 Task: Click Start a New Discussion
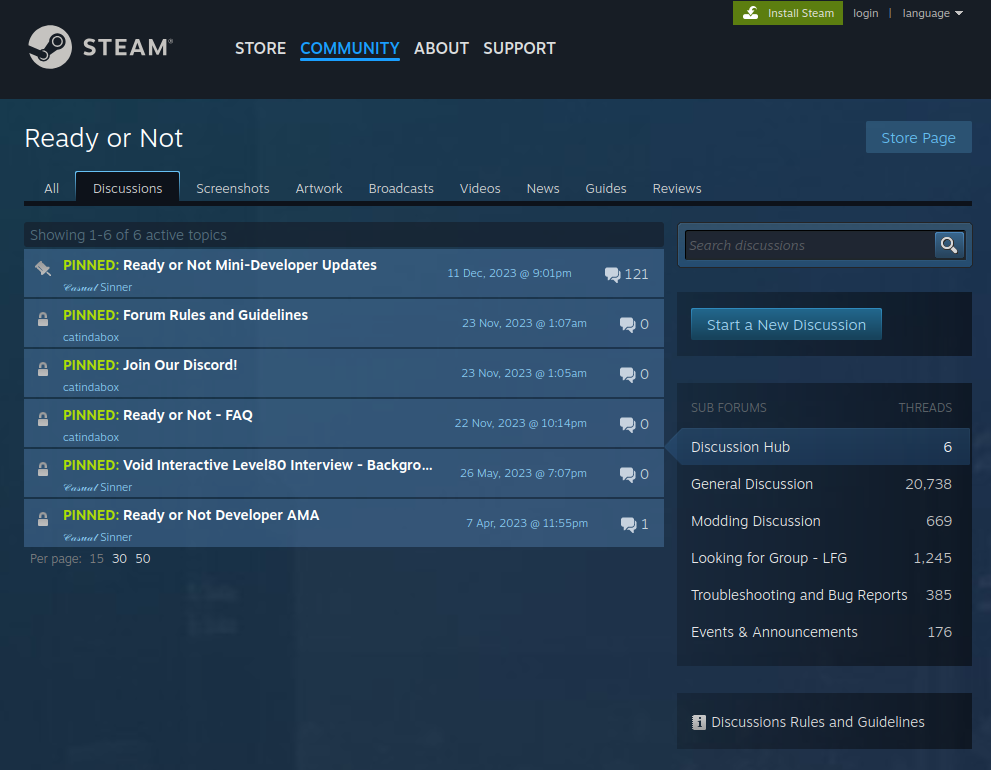point(786,324)
